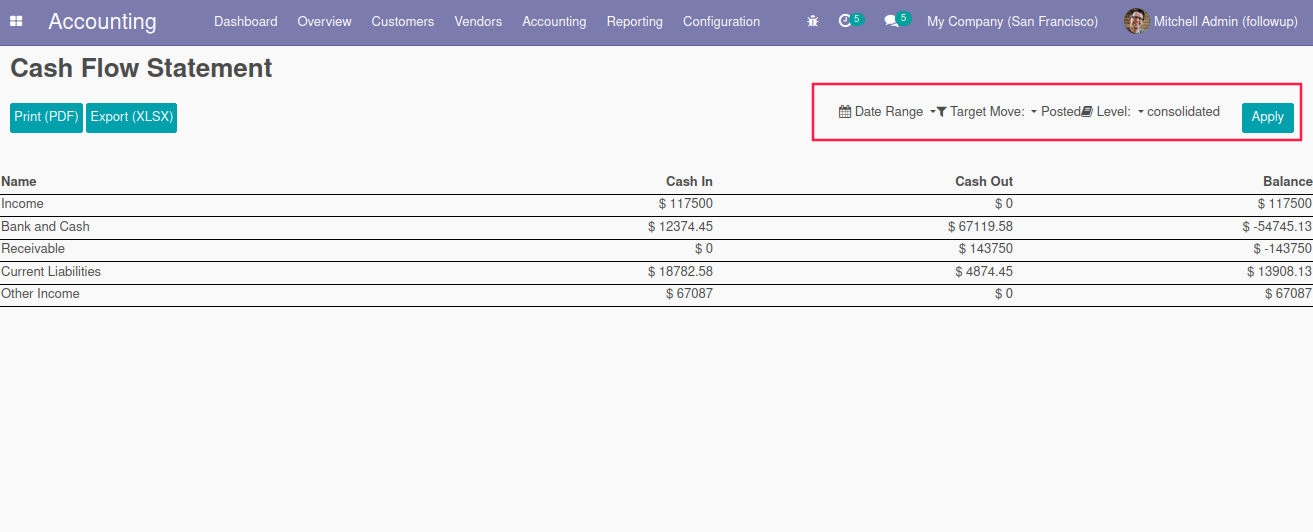Viewport: 1313px width, 532px height.
Task: Open the Vendors menu
Action: click(x=478, y=21)
